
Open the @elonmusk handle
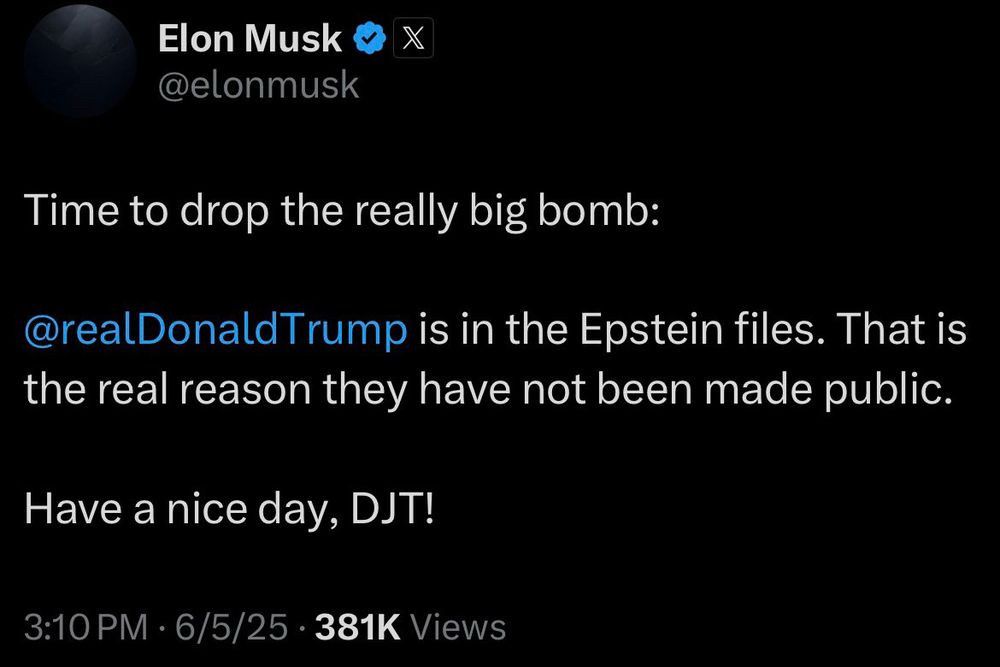pyautogui.click(x=259, y=85)
